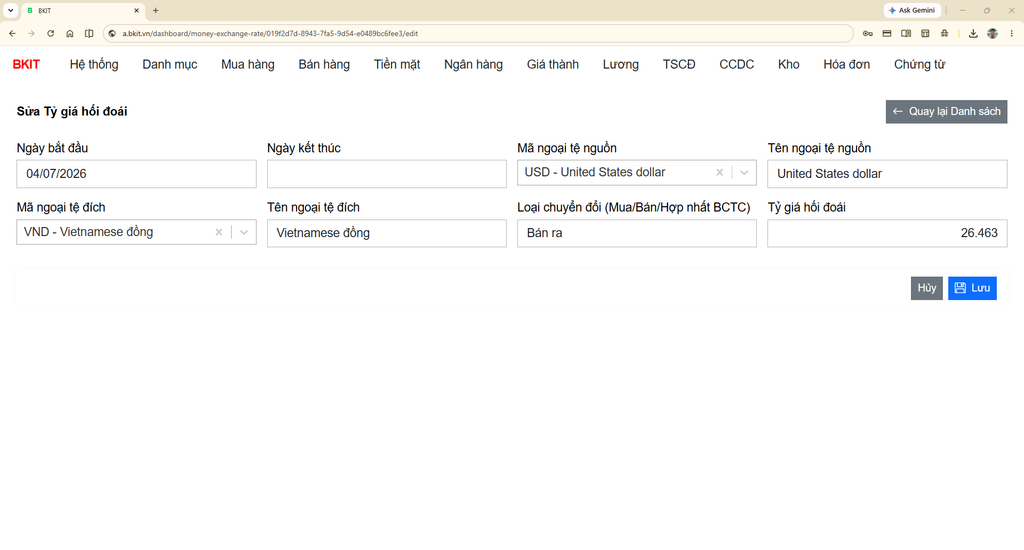This screenshot has width=1024, height=550.
Task: Open browser profile avatar
Action: 993,33
